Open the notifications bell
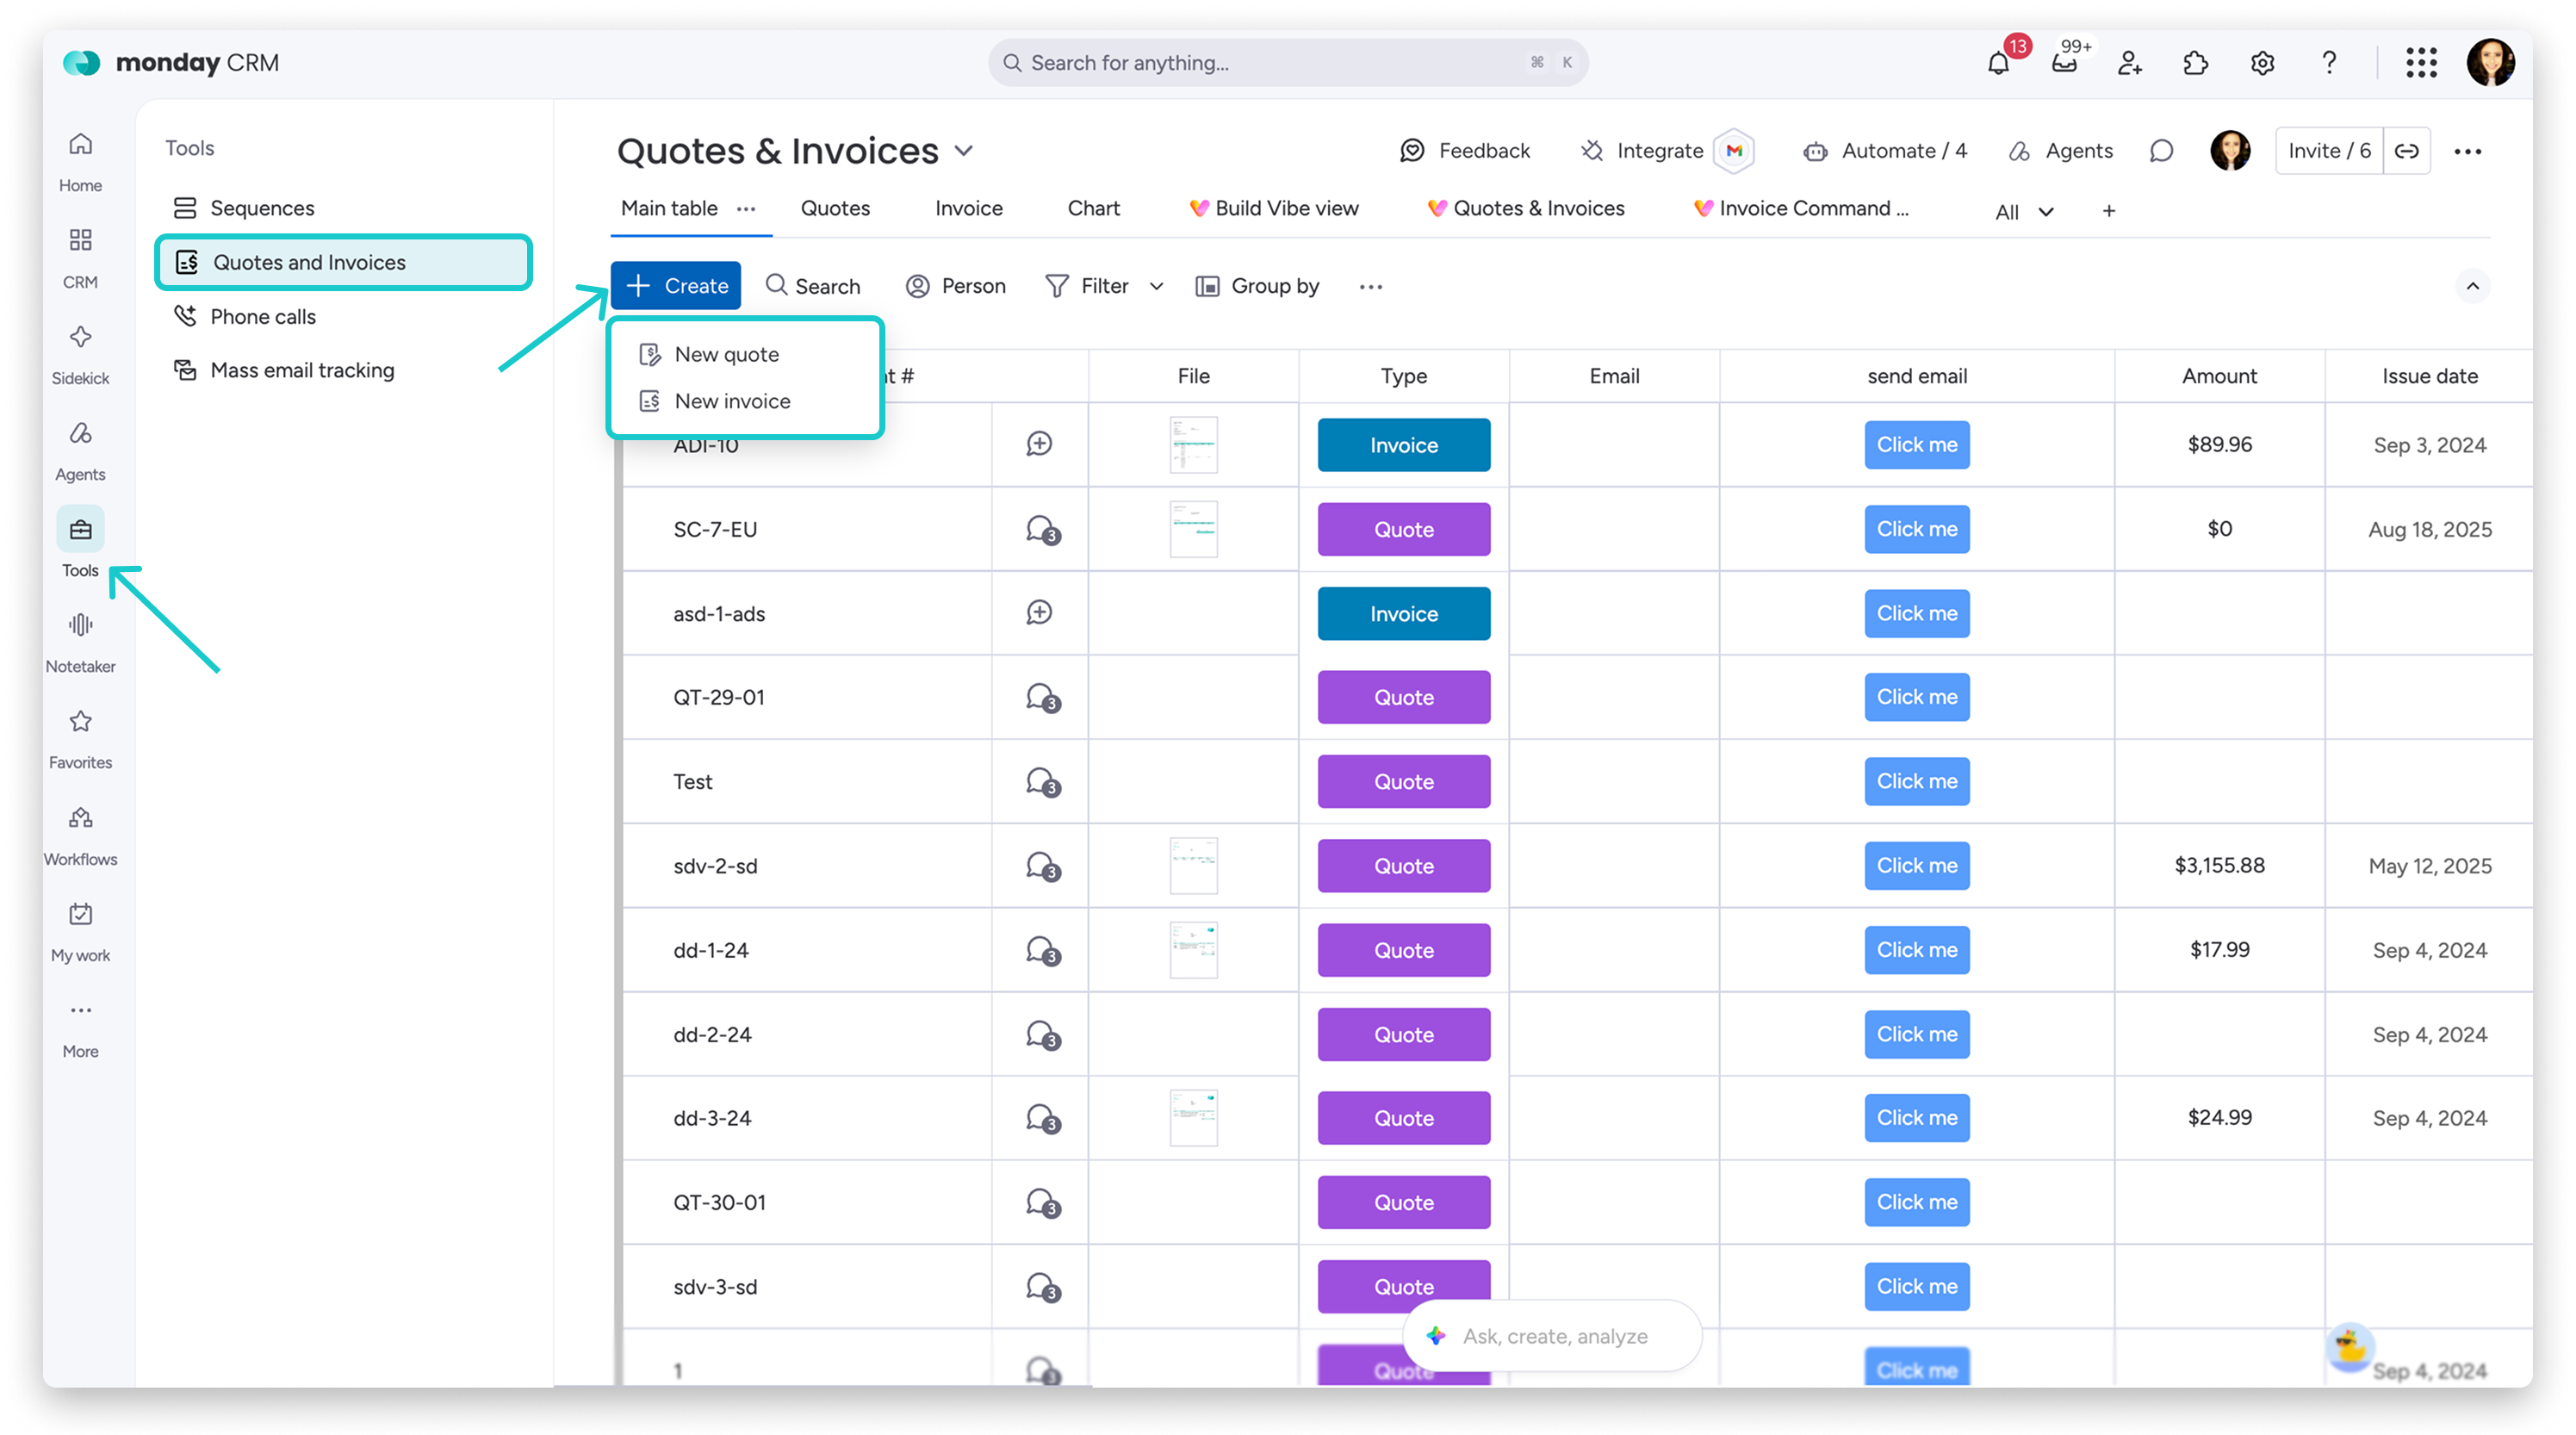The image size is (2576, 1435). pos(1998,62)
